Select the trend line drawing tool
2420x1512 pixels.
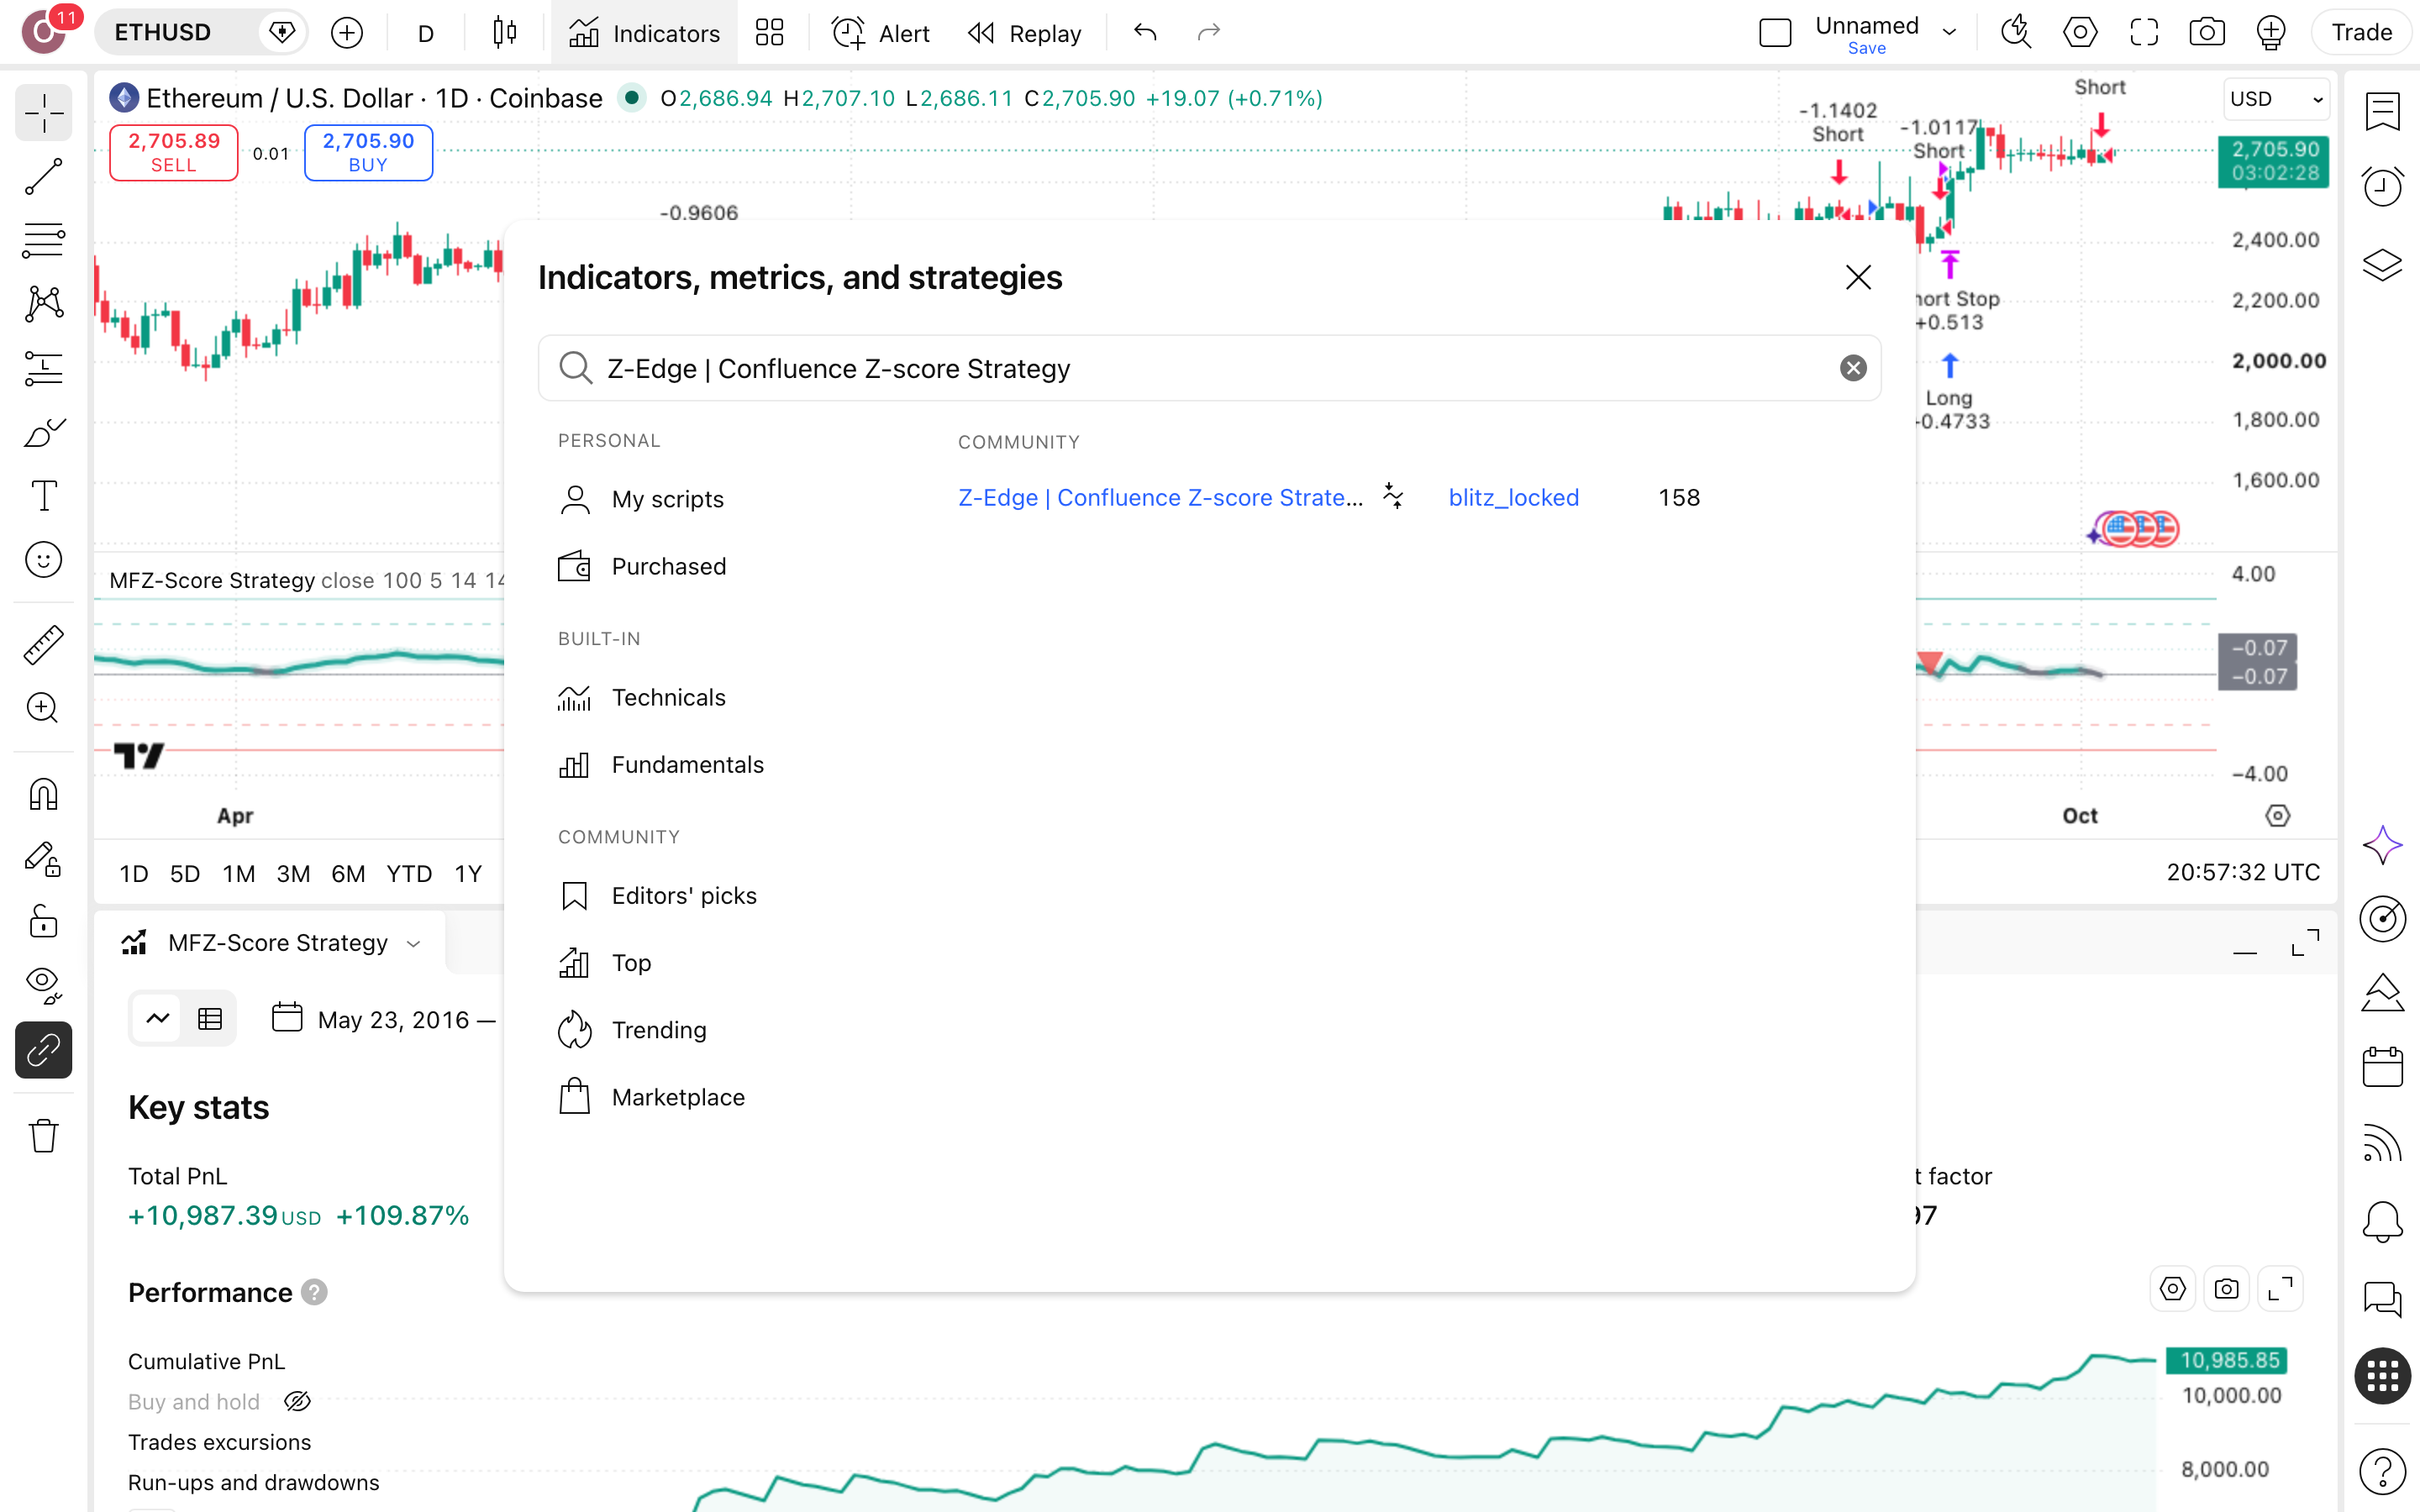click(x=43, y=177)
